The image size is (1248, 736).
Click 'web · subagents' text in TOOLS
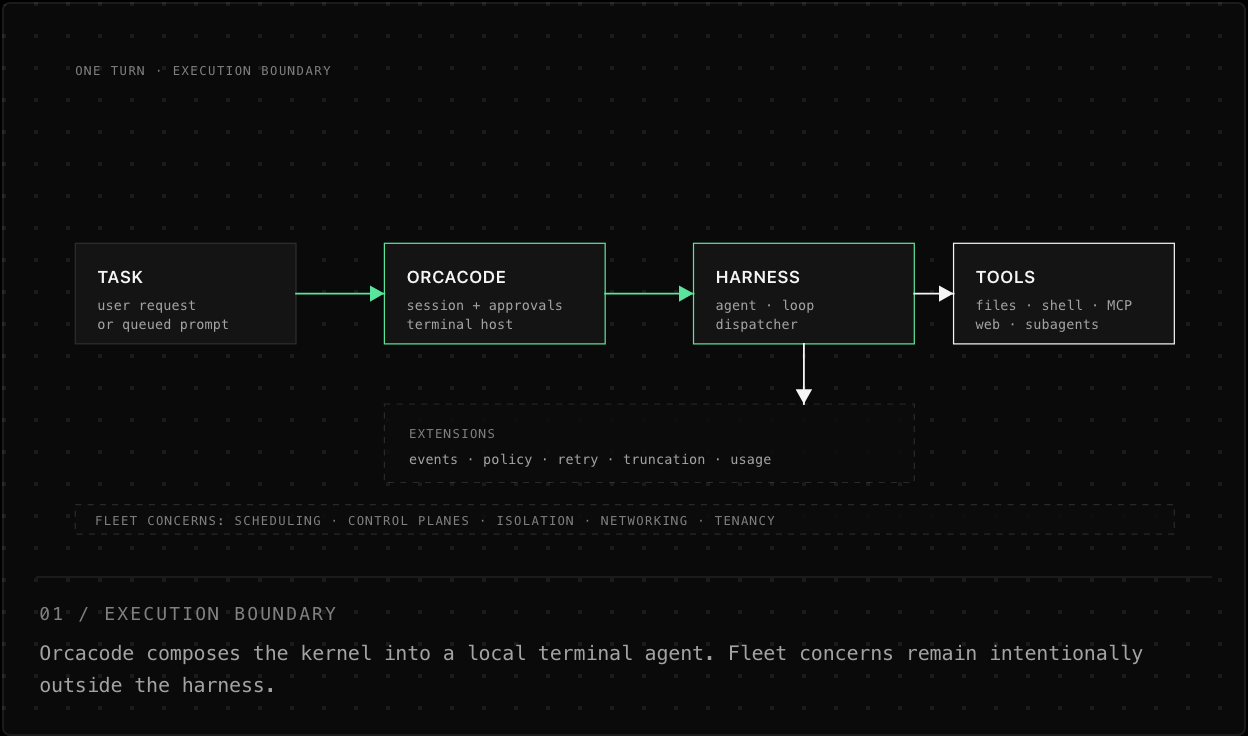pos(1037,324)
